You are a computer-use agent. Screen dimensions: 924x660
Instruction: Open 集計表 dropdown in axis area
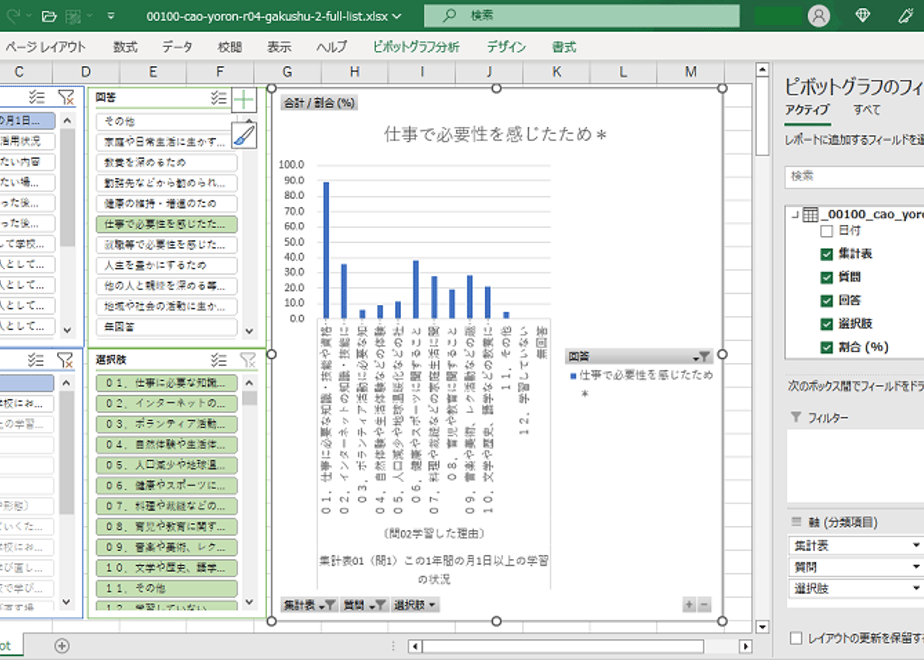coord(916,545)
